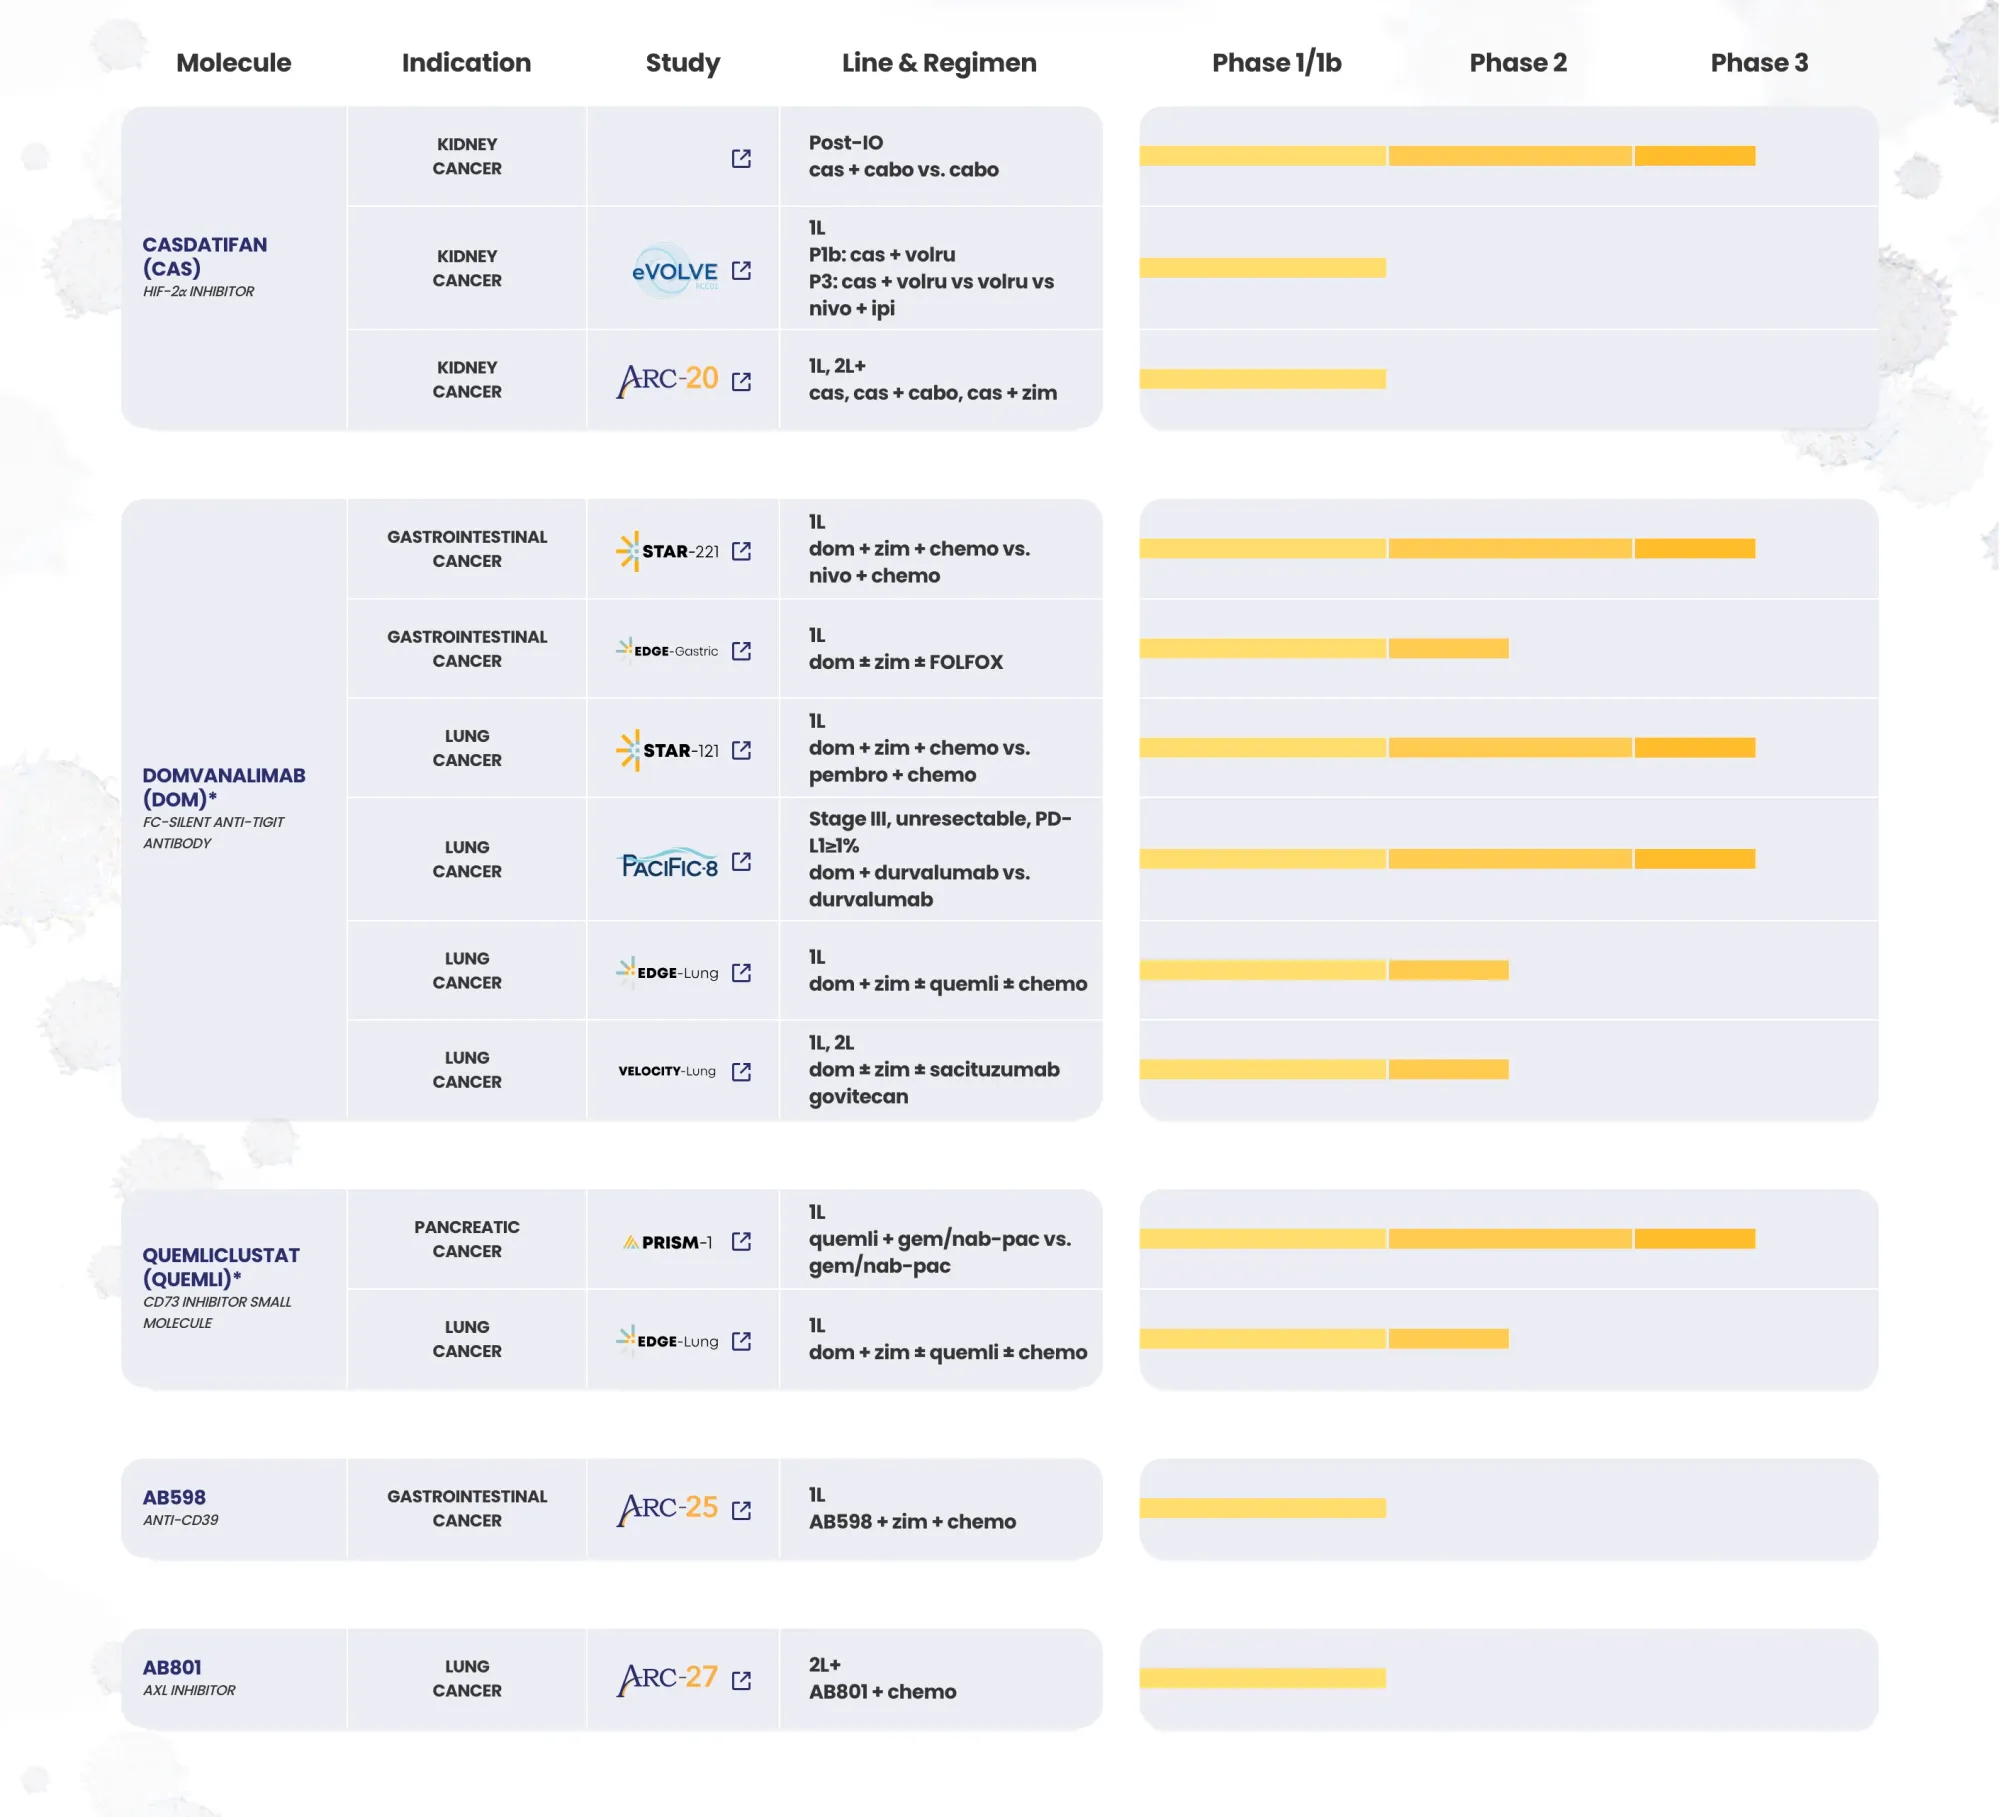Click the PRISM-1 Phase 3 progress bar
This screenshot has width=2000, height=1817.
tap(1694, 1239)
